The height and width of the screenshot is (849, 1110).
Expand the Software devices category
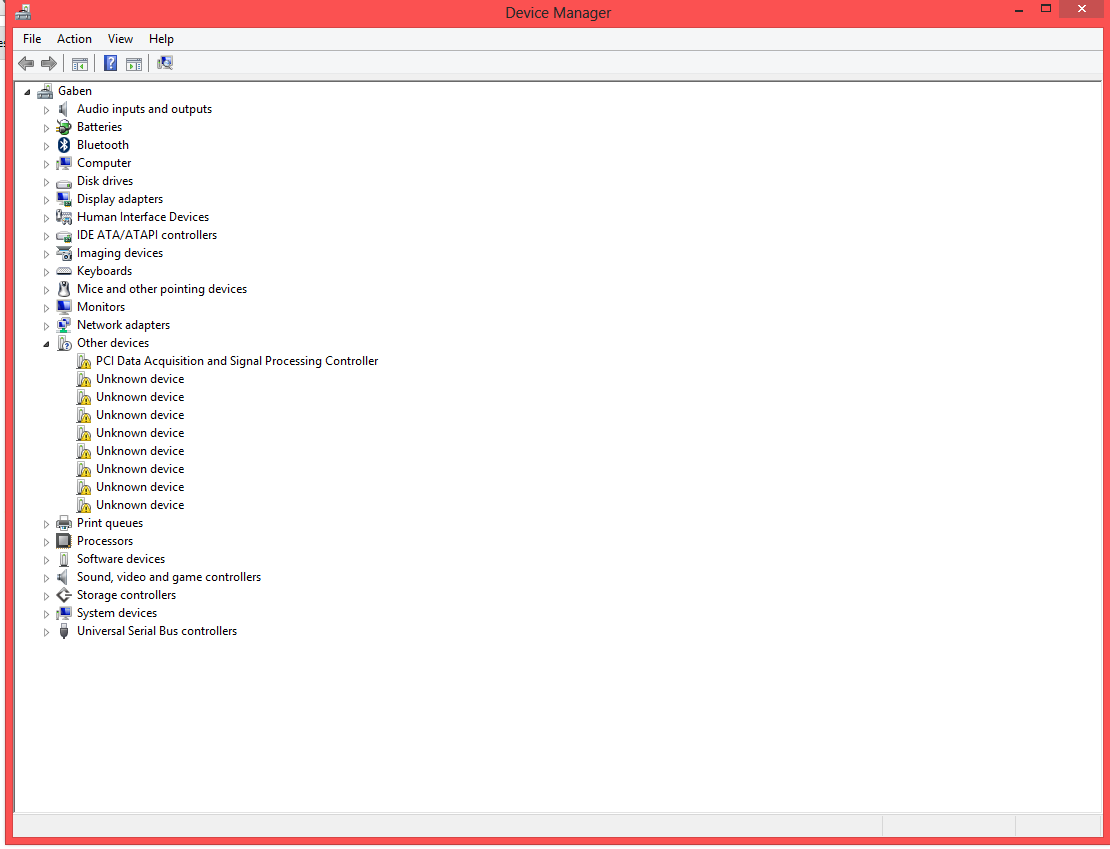click(x=47, y=560)
